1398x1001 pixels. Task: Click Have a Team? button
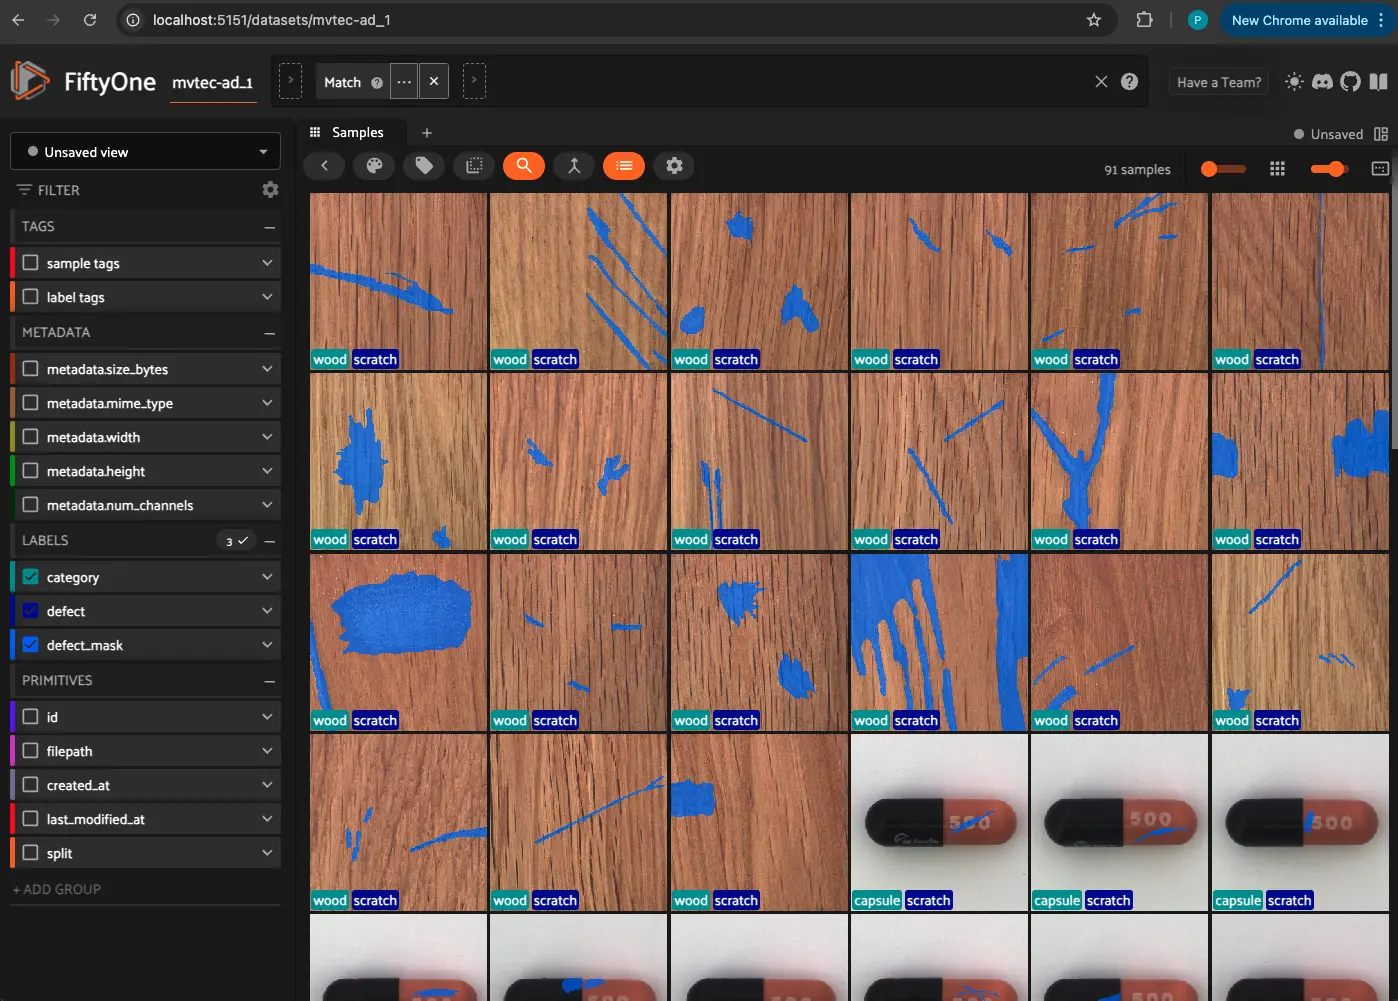click(1219, 82)
